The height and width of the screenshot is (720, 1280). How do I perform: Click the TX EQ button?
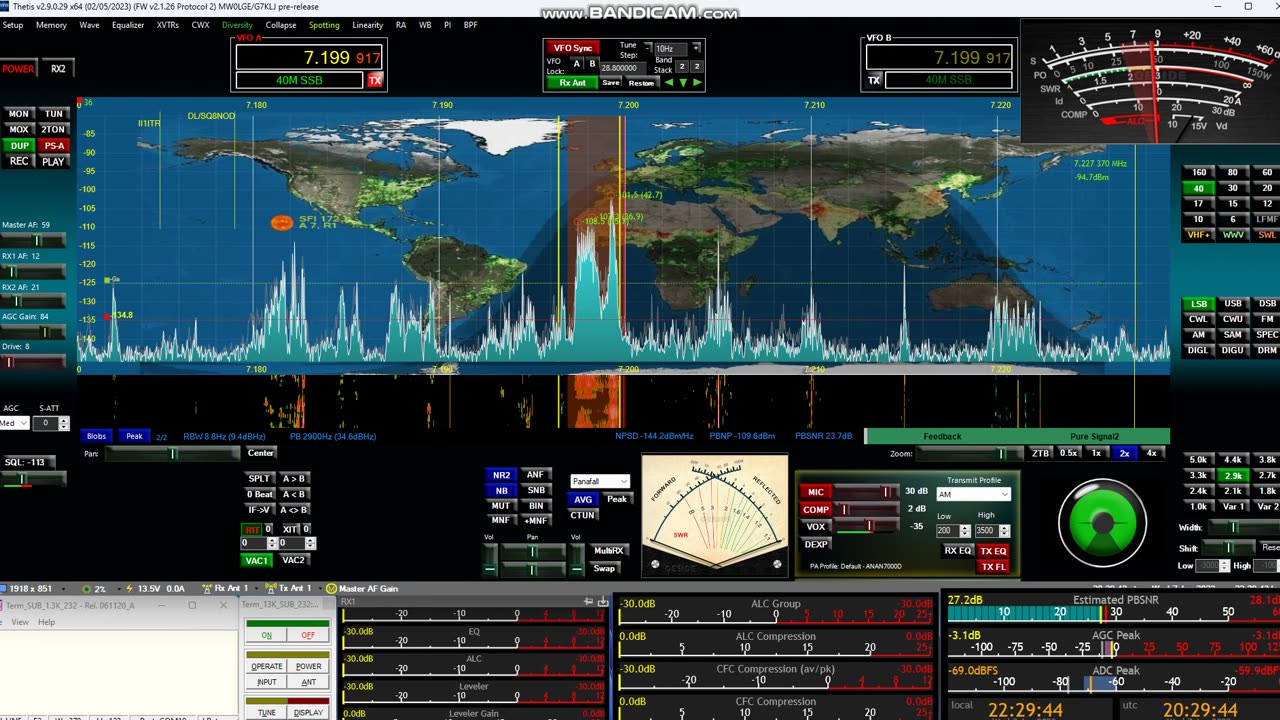(x=993, y=551)
